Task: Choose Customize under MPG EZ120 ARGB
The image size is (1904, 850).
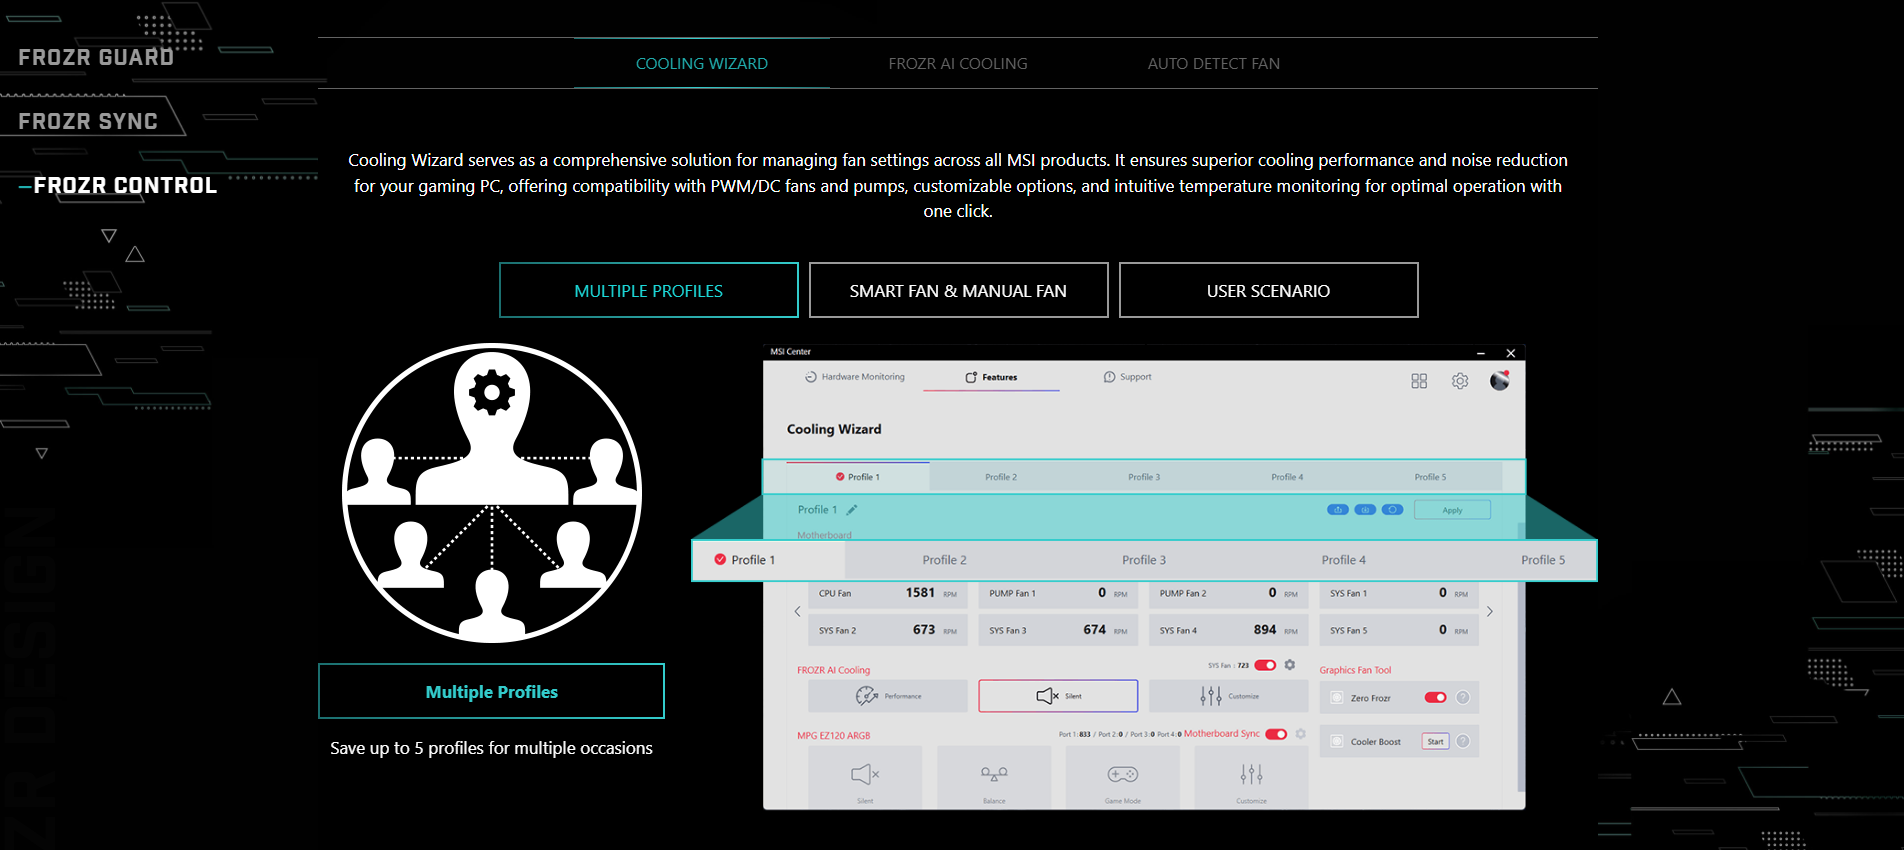Action: coord(1251,777)
